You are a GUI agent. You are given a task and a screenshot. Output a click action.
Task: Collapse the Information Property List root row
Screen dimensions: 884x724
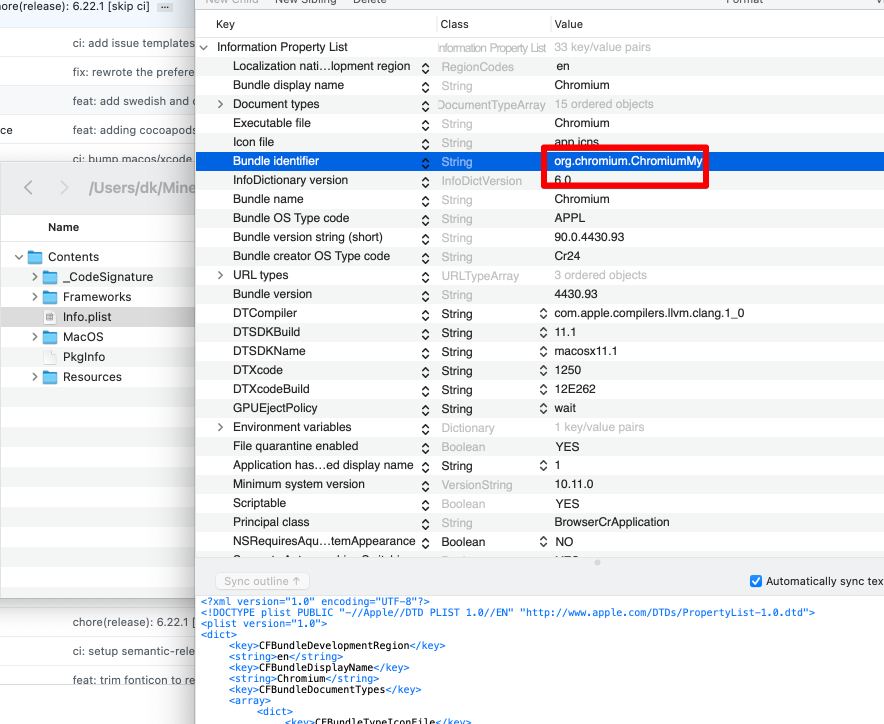coord(204,47)
